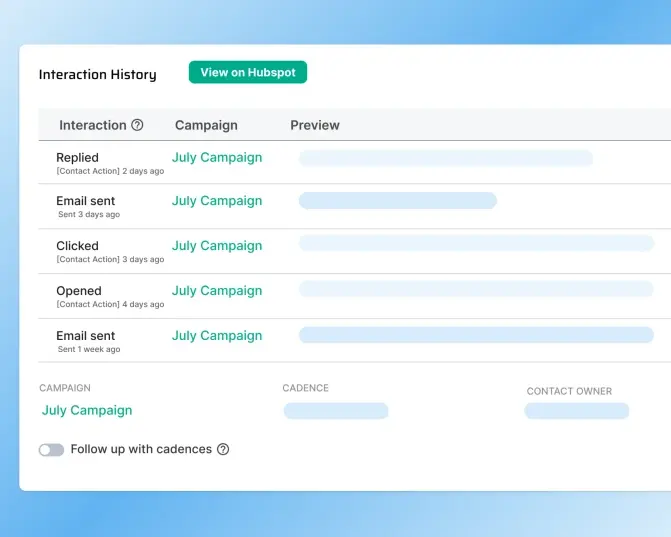
Task: Click the View on Hubspot button
Action: [248, 72]
